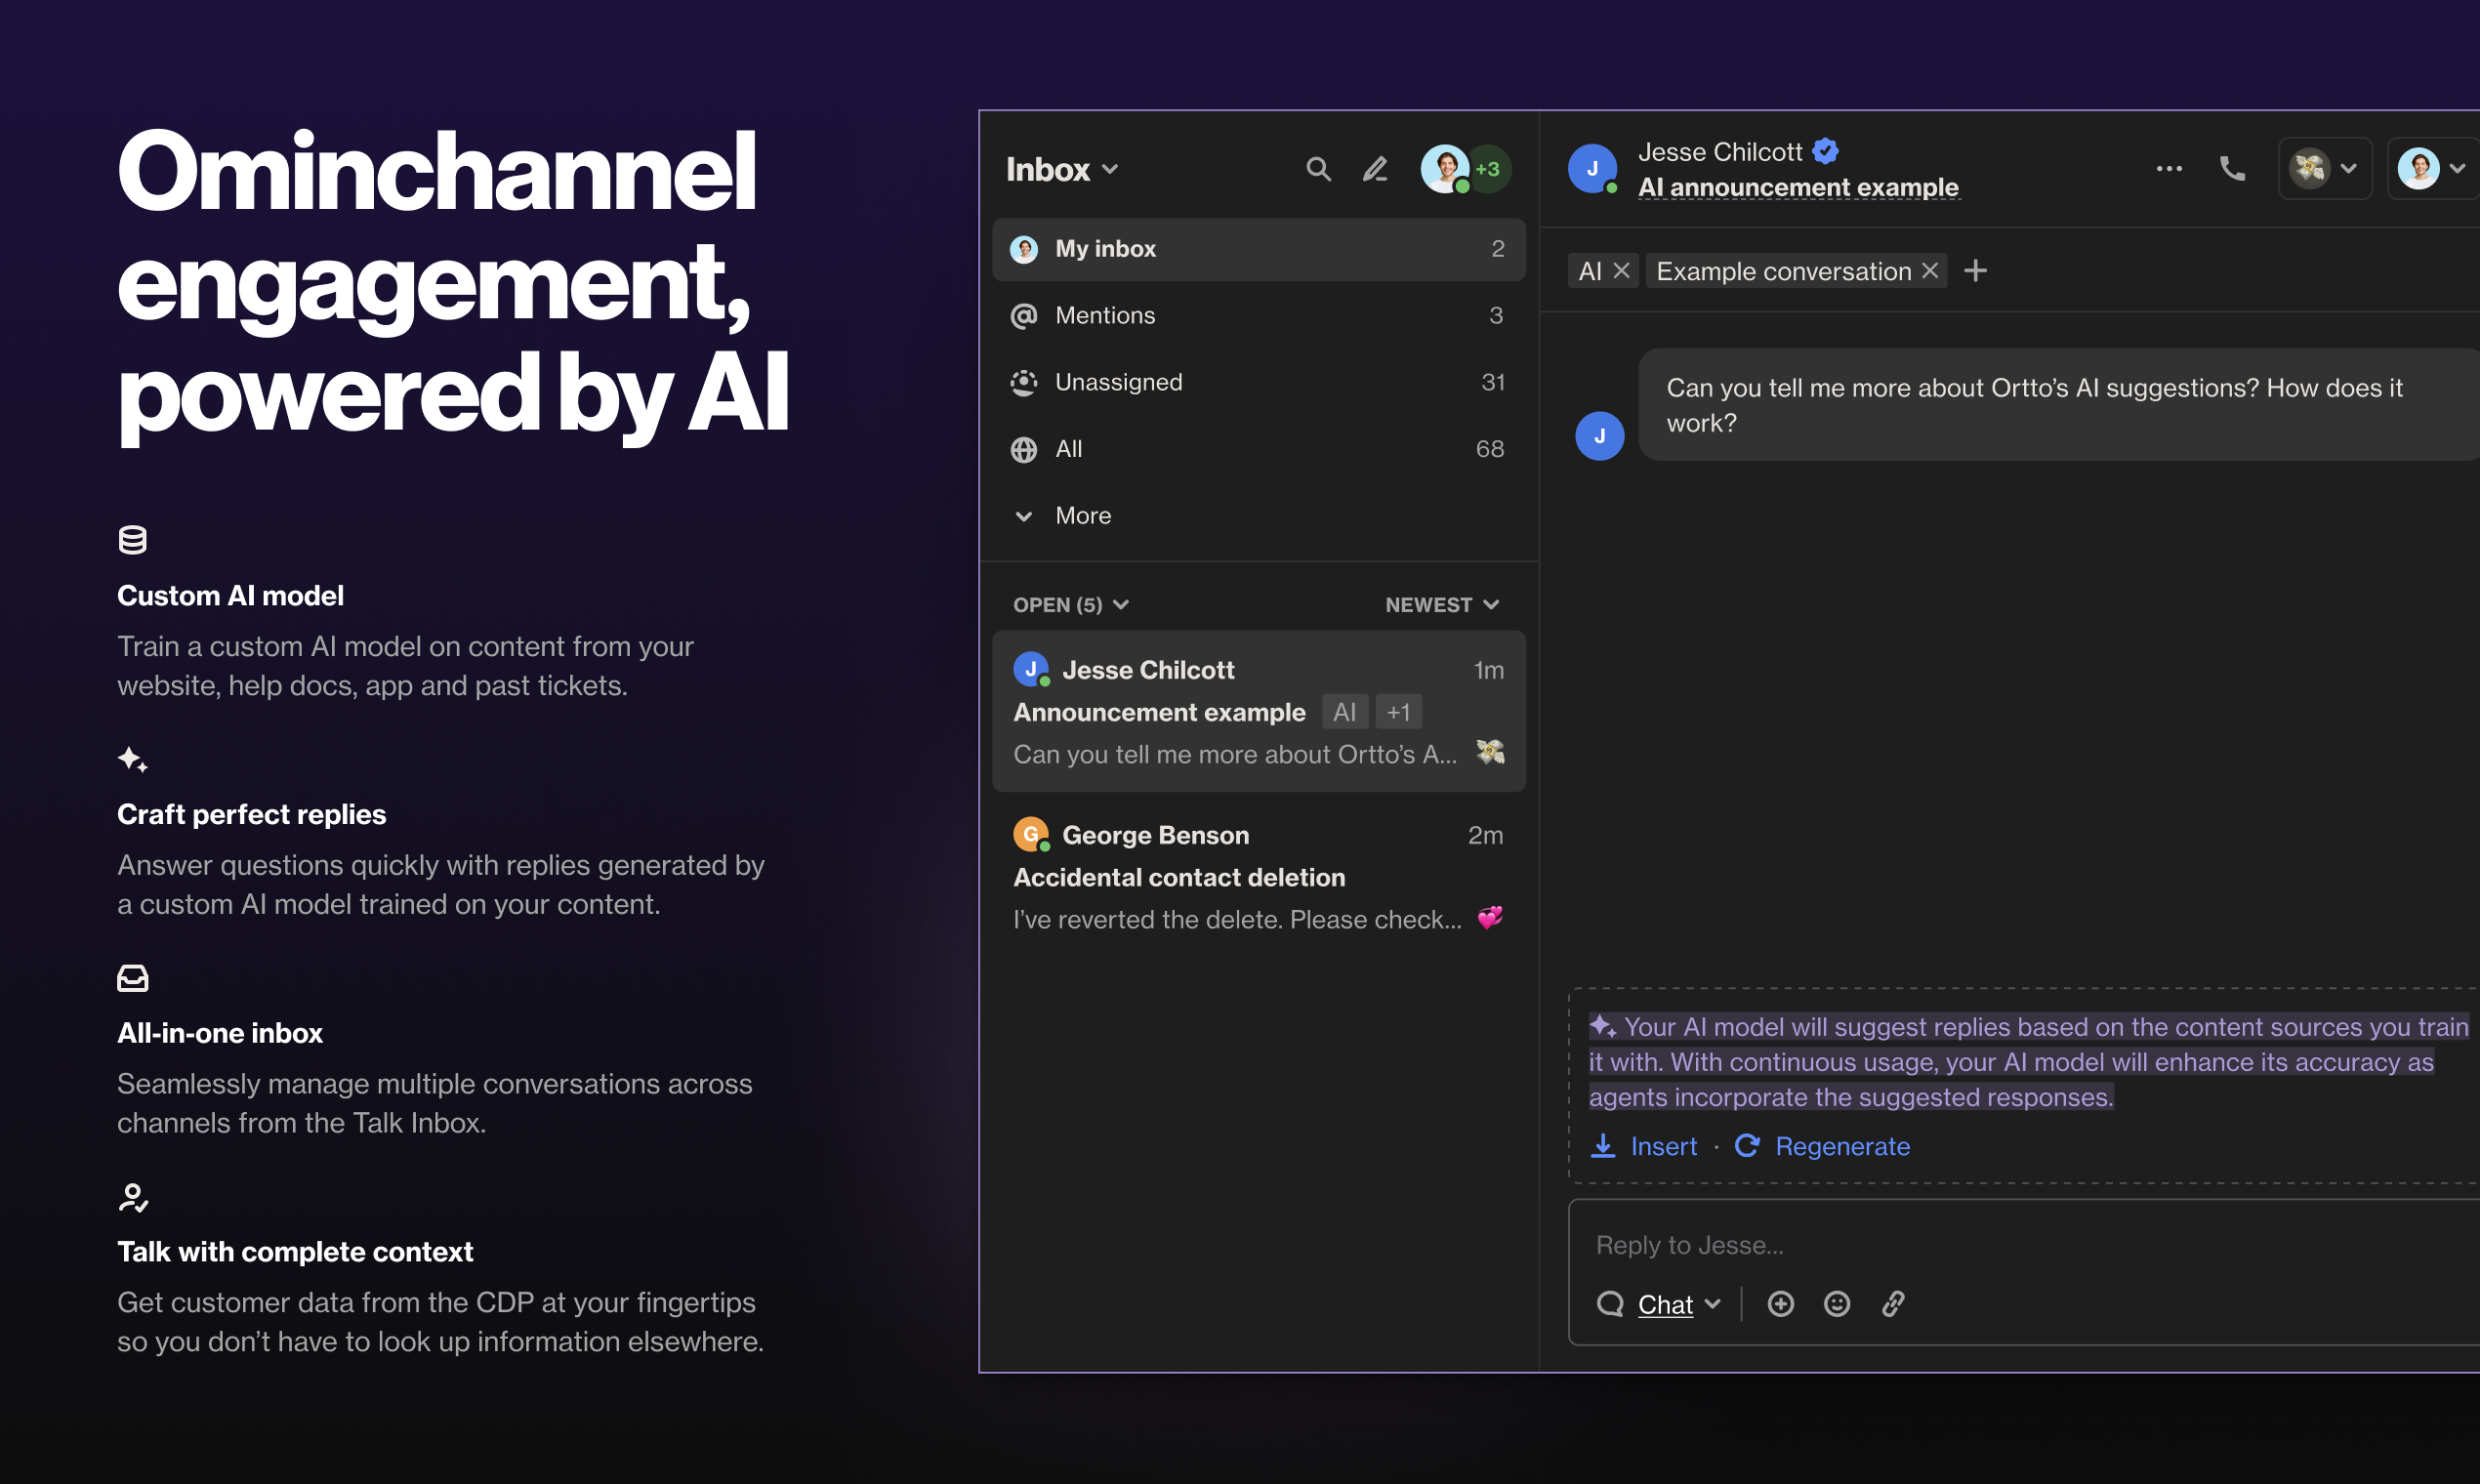Click the search icon in Inbox header
2480x1484 pixels.
pos(1318,169)
